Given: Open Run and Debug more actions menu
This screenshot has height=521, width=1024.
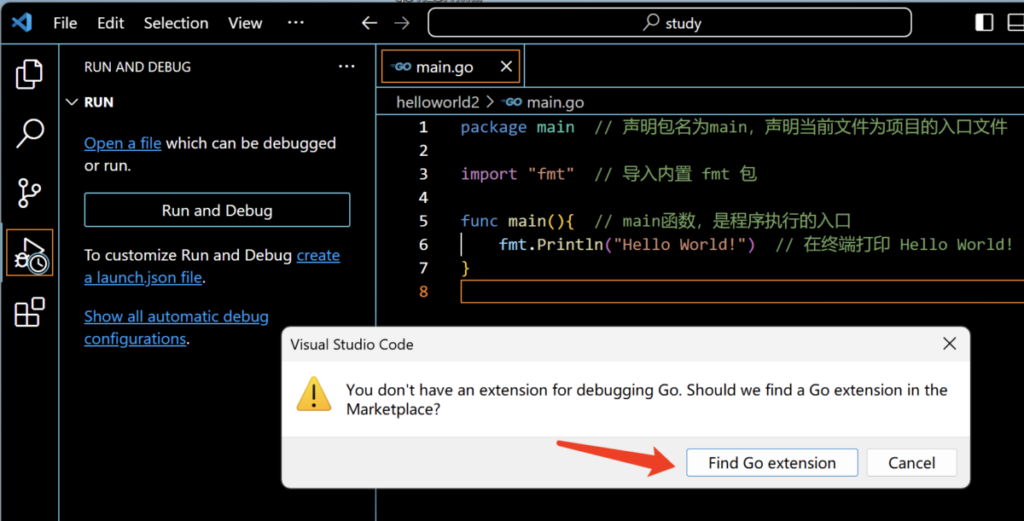Looking at the screenshot, I should point(347,67).
